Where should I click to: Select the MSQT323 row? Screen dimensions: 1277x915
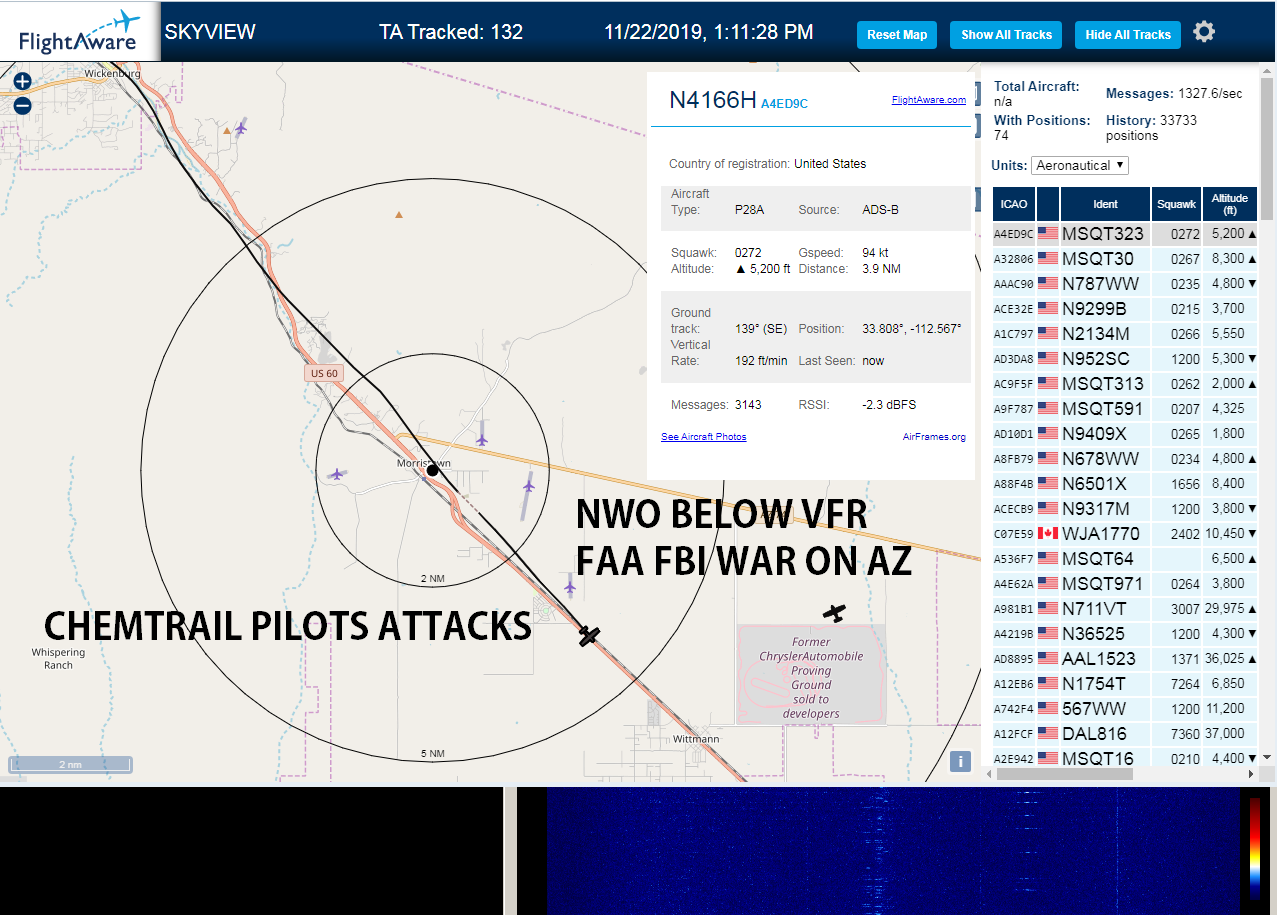1125,234
